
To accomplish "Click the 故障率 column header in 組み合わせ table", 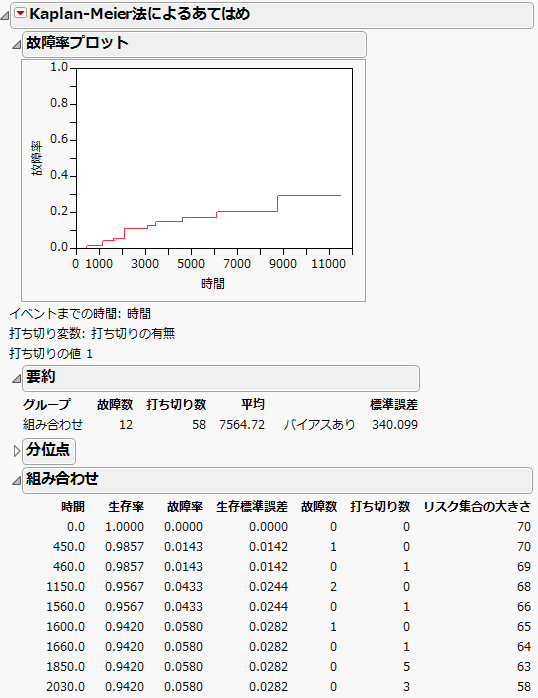I will point(185,506).
